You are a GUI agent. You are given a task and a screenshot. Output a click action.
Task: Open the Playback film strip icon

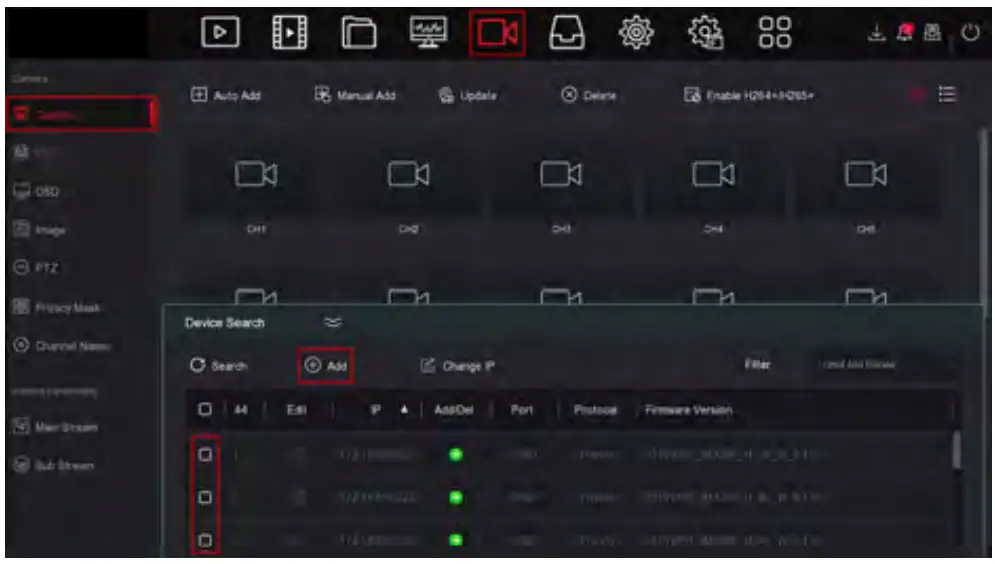pyautogui.click(x=289, y=32)
